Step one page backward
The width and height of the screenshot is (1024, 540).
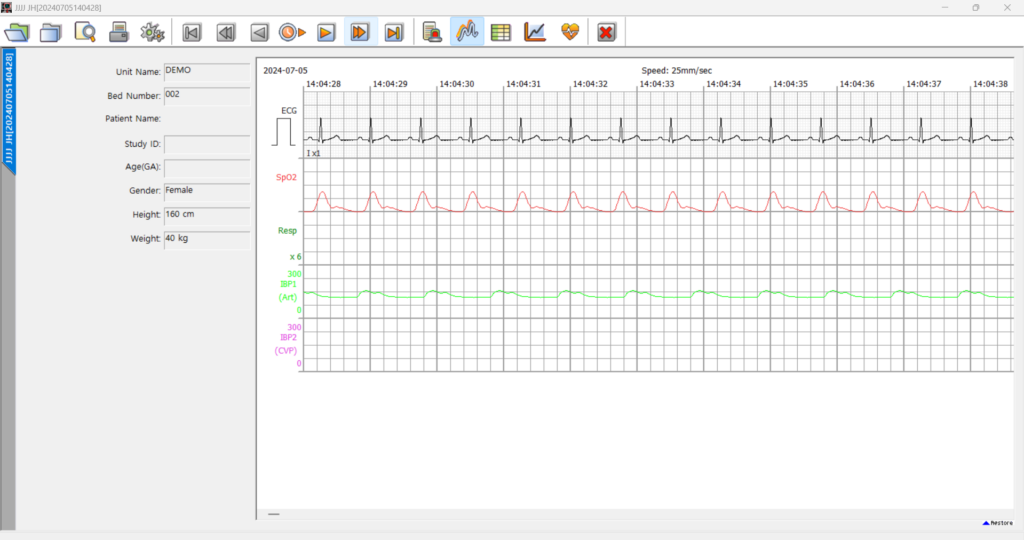point(259,32)
